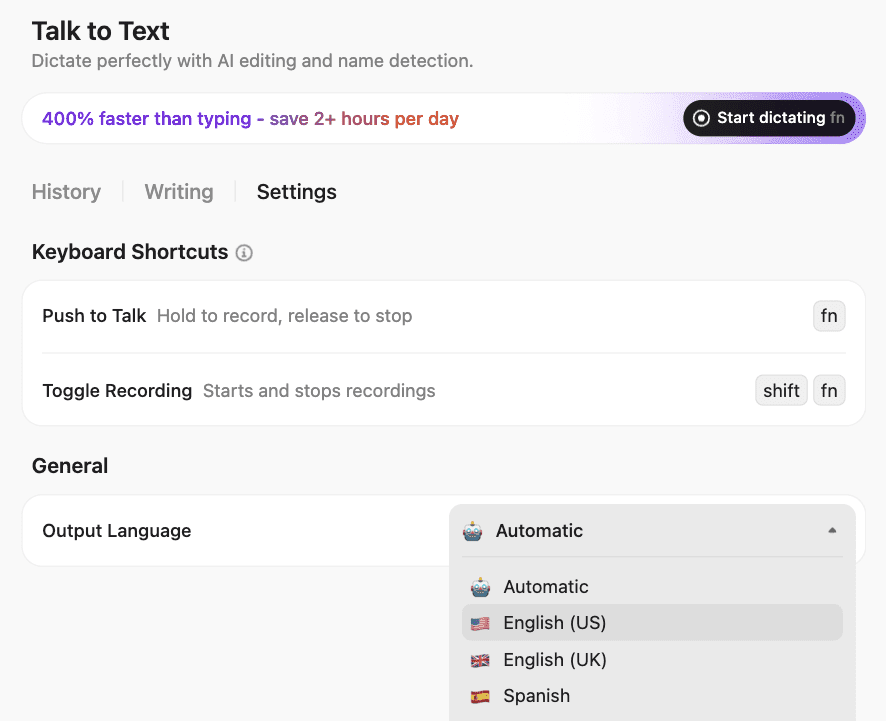Screen dimensions: 886x721
Task: Click the US flag icon next to English (US)
Action: [x=480, y=622]
